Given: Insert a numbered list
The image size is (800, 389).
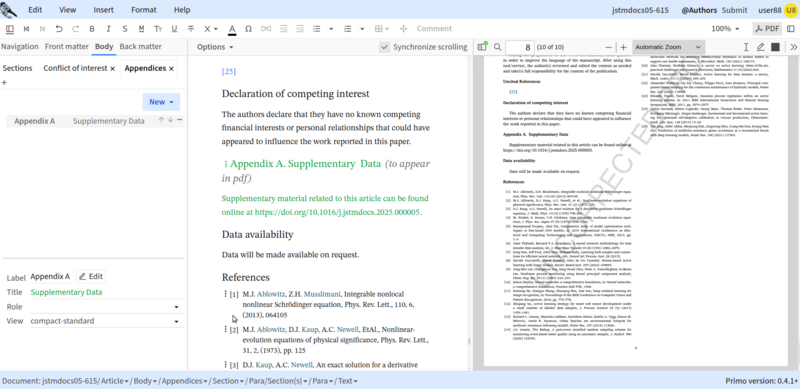Looking at the screenshot, I should (348, 29).
